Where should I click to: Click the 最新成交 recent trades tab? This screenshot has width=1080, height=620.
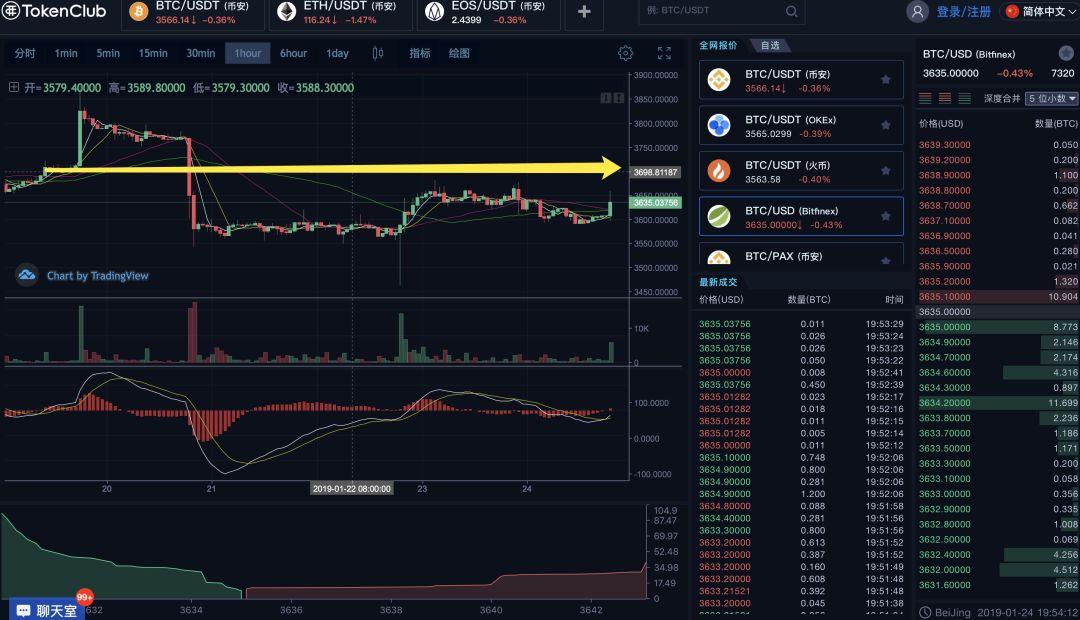click(718, 282)
